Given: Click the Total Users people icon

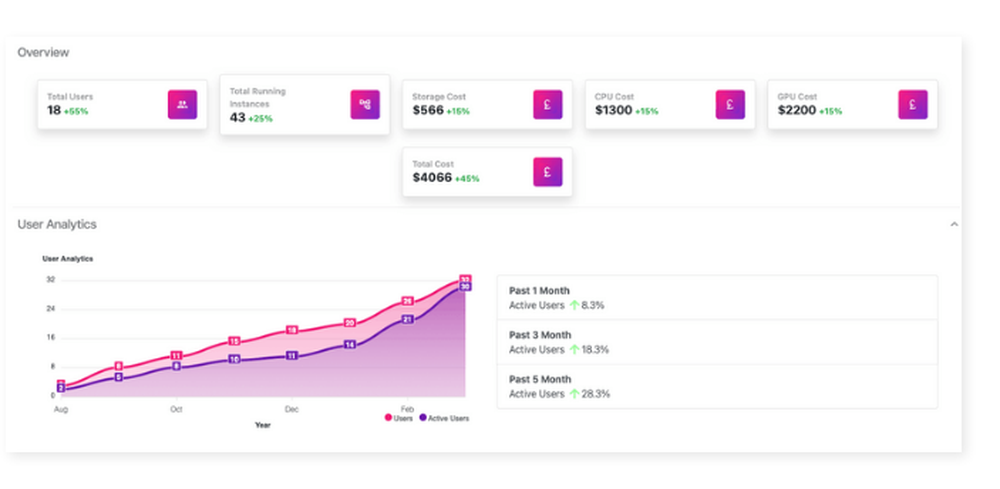Looking at the screenshot, I should point(182,105).
